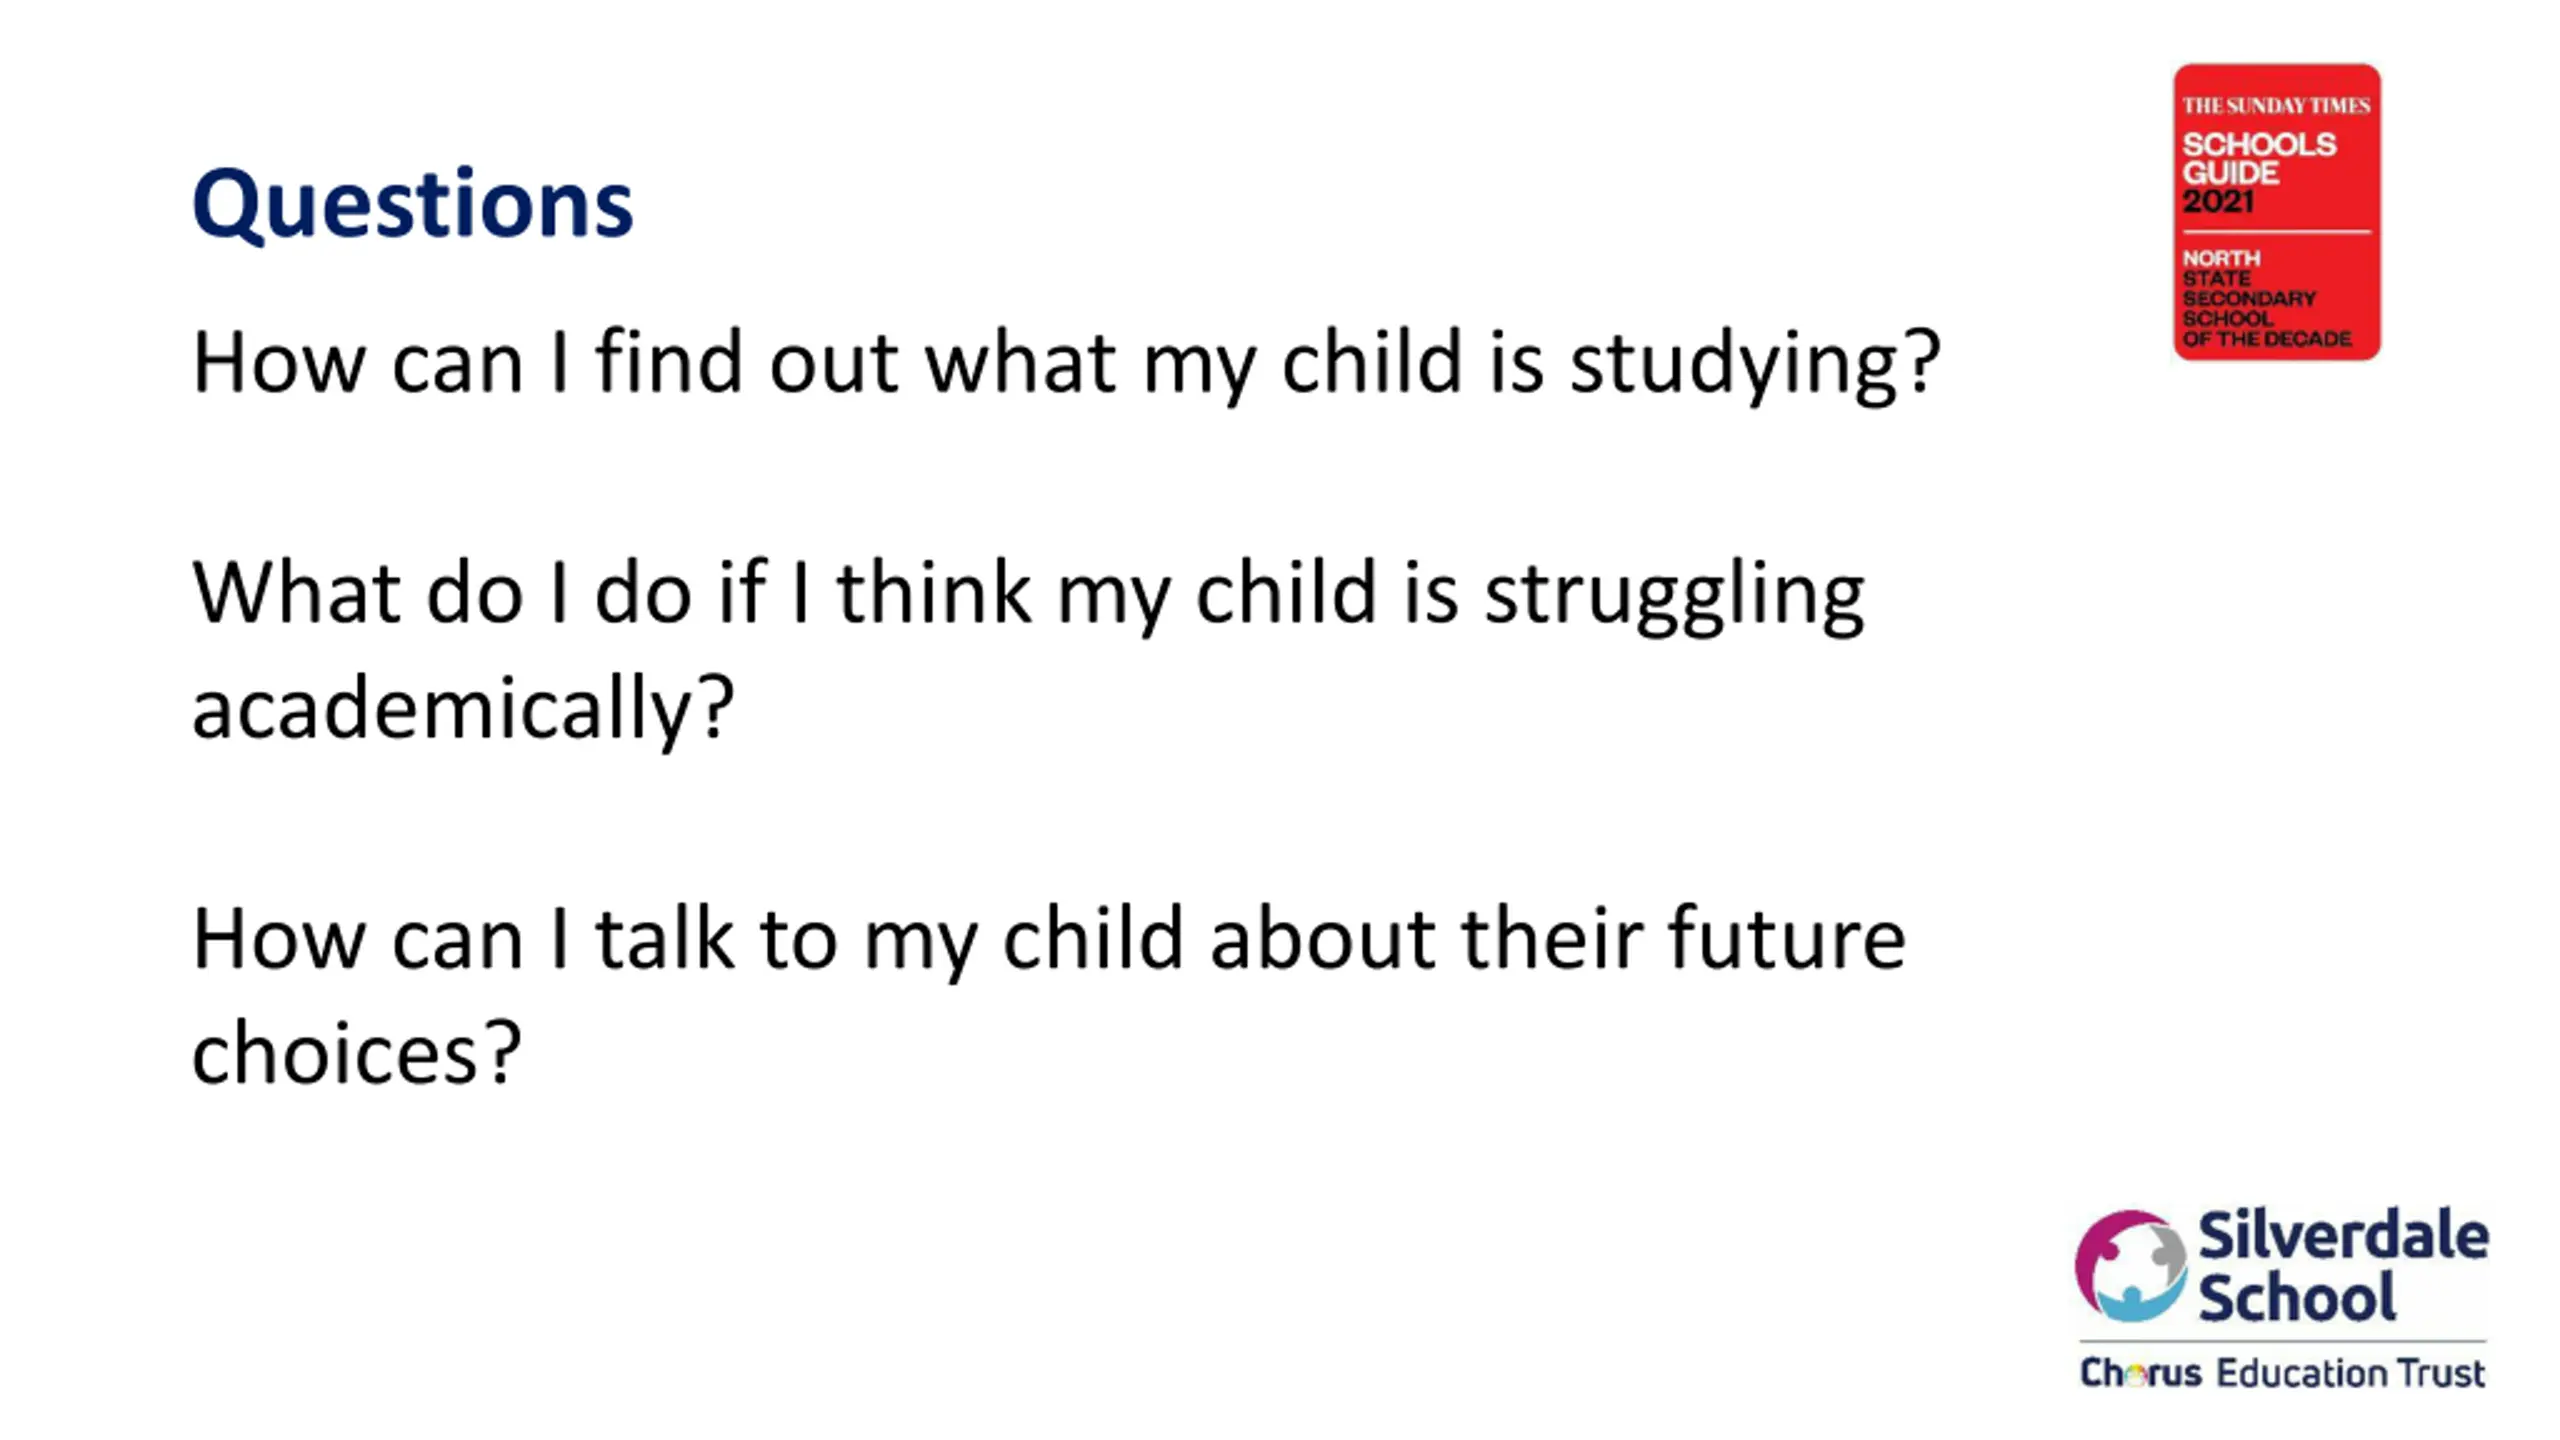Viewport: 2560px width, 1440px height.
Task: Click the white divider line on red badge
Action: (2276, 232)
